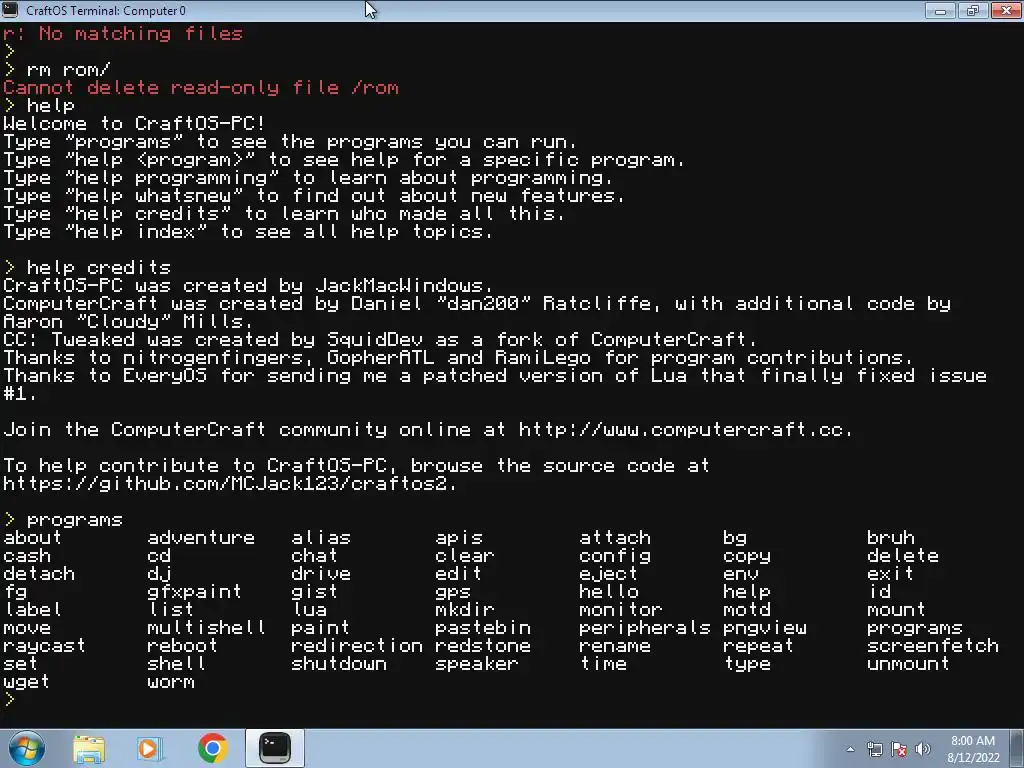This screenshot has width=1024, height=768.
Task: Click the 'gist' program name
Action: 315,592
